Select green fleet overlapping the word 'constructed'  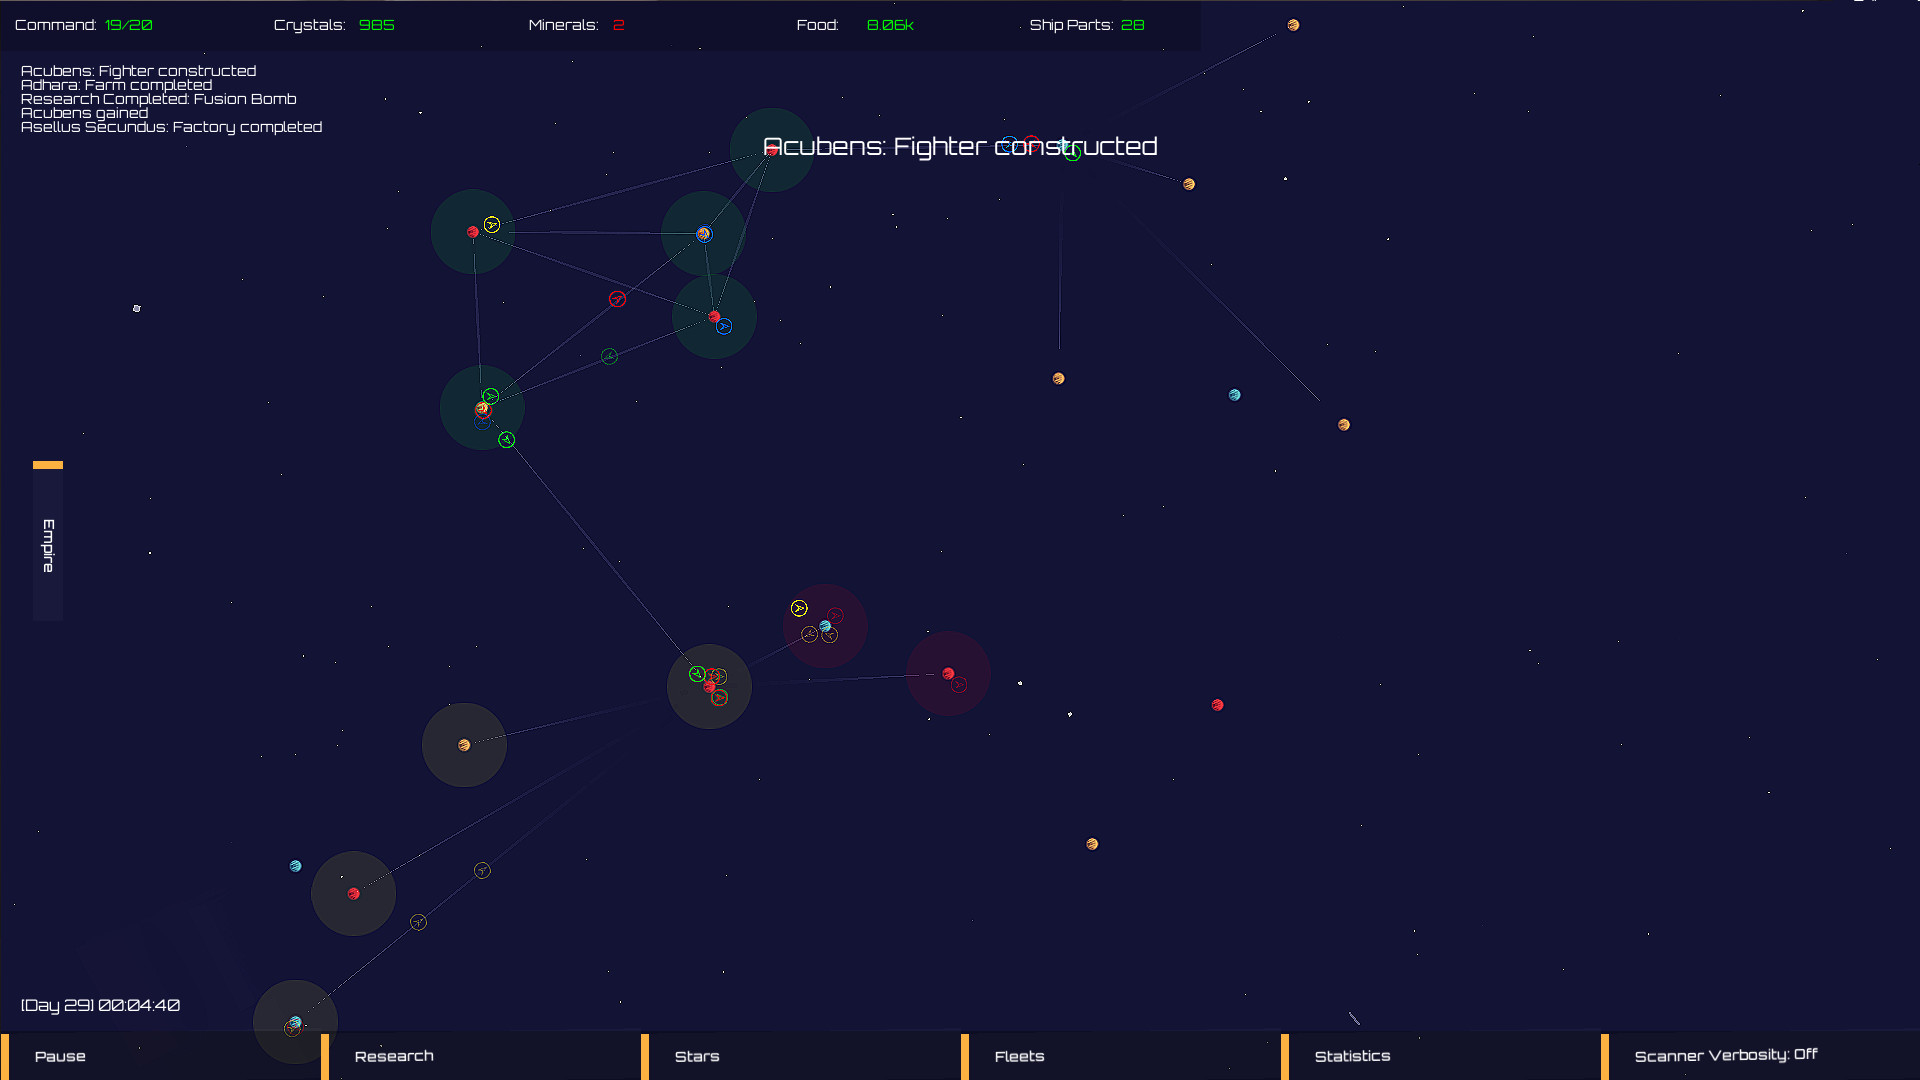(1073, 153)
